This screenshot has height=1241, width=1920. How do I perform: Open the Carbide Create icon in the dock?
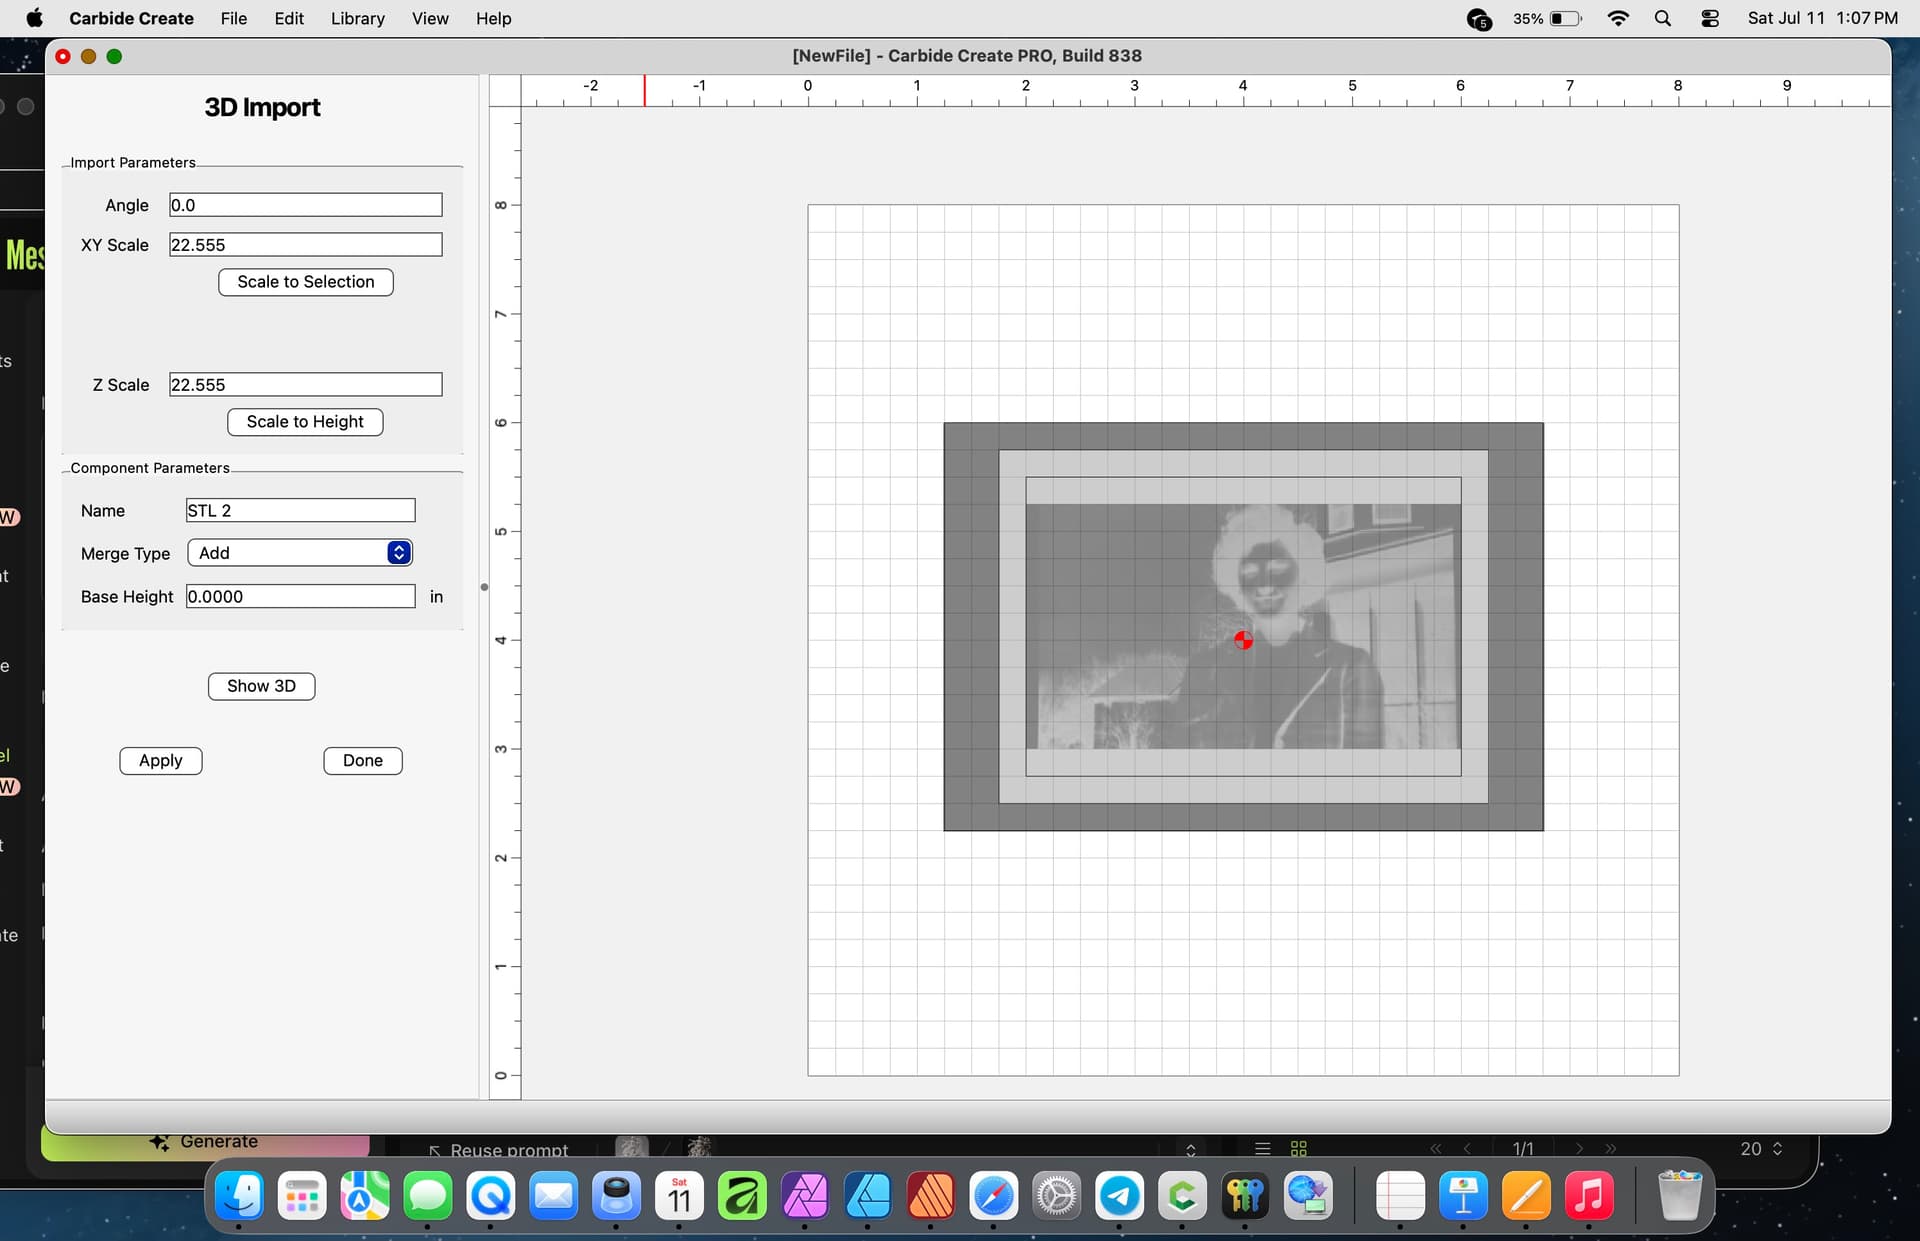coord(1182,1195)
